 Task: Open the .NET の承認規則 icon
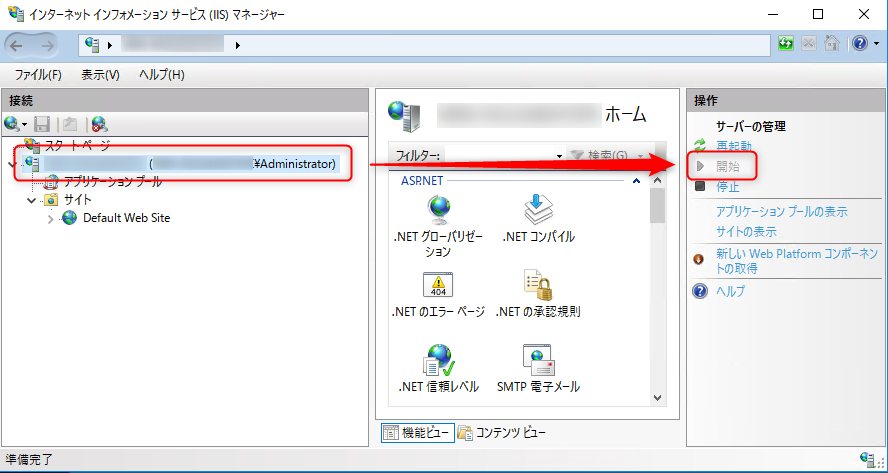pyautogui.click(x=538, y=286)
